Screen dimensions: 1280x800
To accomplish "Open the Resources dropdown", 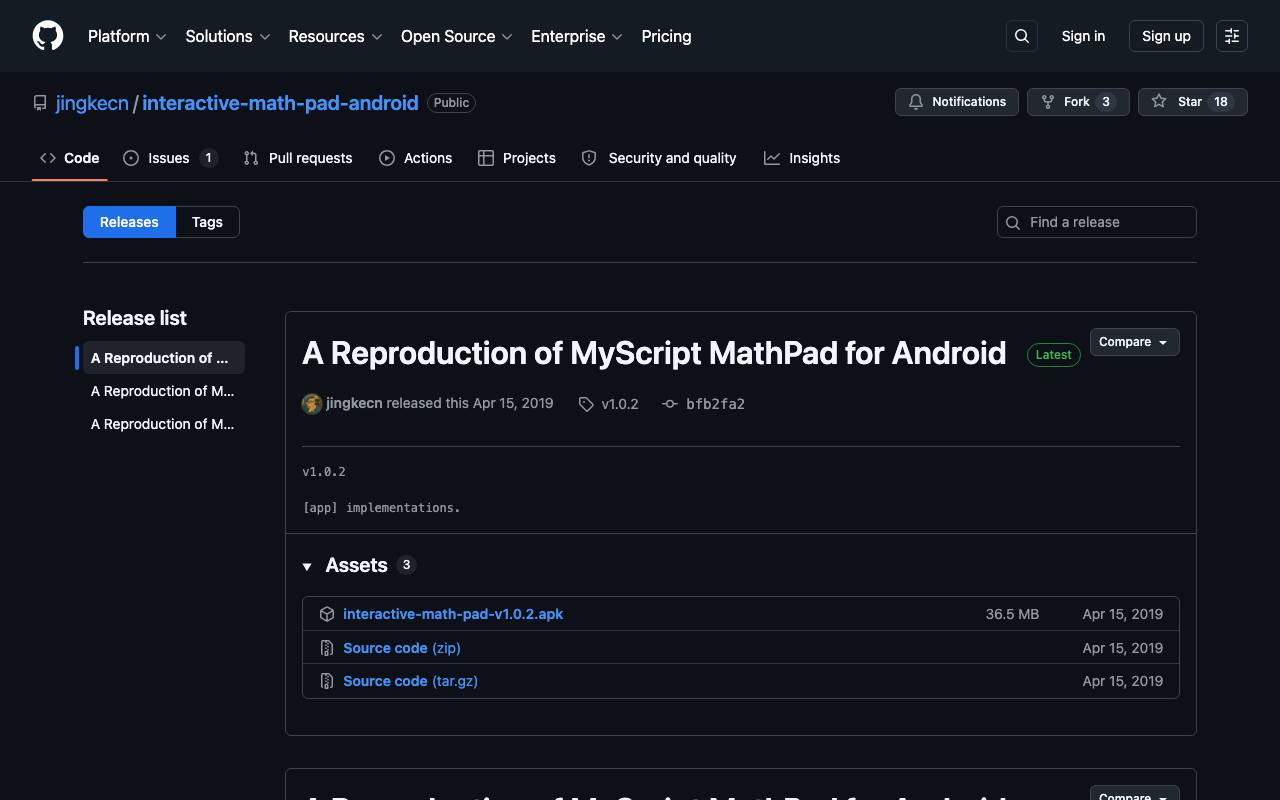I will click(336, 36).
